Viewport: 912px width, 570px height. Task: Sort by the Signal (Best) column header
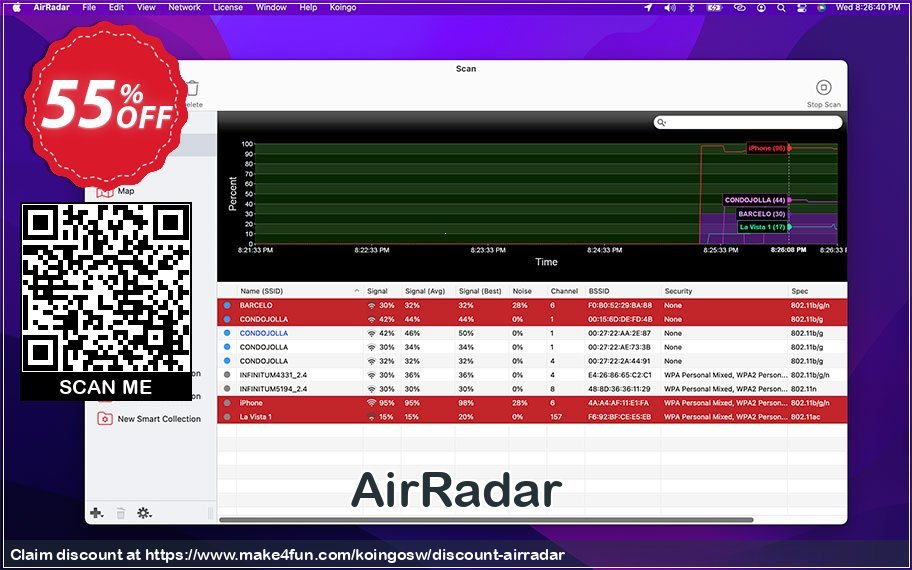(480, 291)
